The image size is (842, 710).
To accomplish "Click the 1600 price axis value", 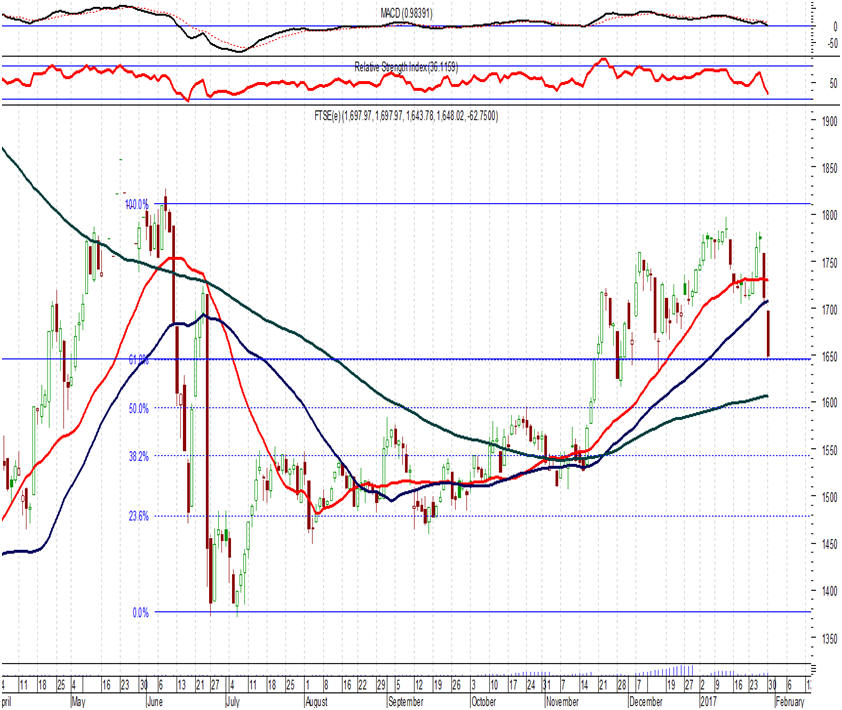I will (x=829, y=403).
